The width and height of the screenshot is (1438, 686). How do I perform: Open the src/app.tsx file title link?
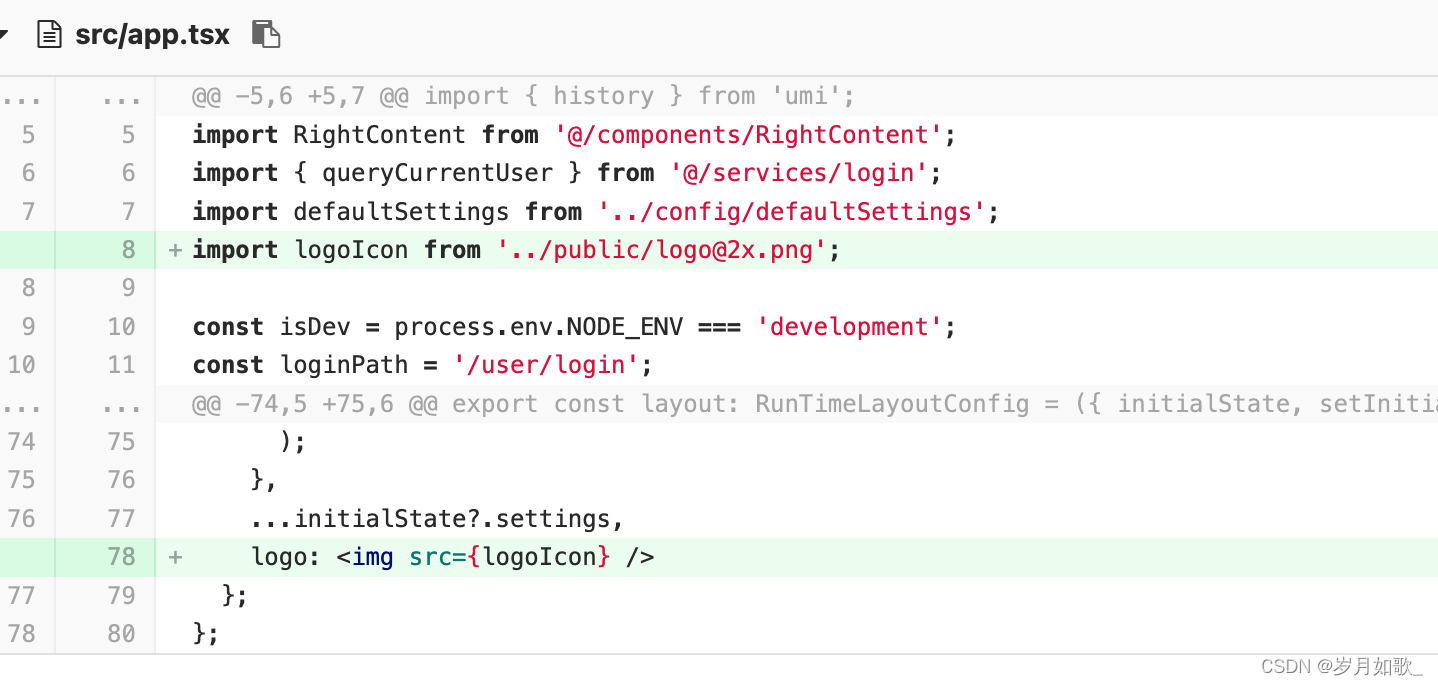point(152,35)
